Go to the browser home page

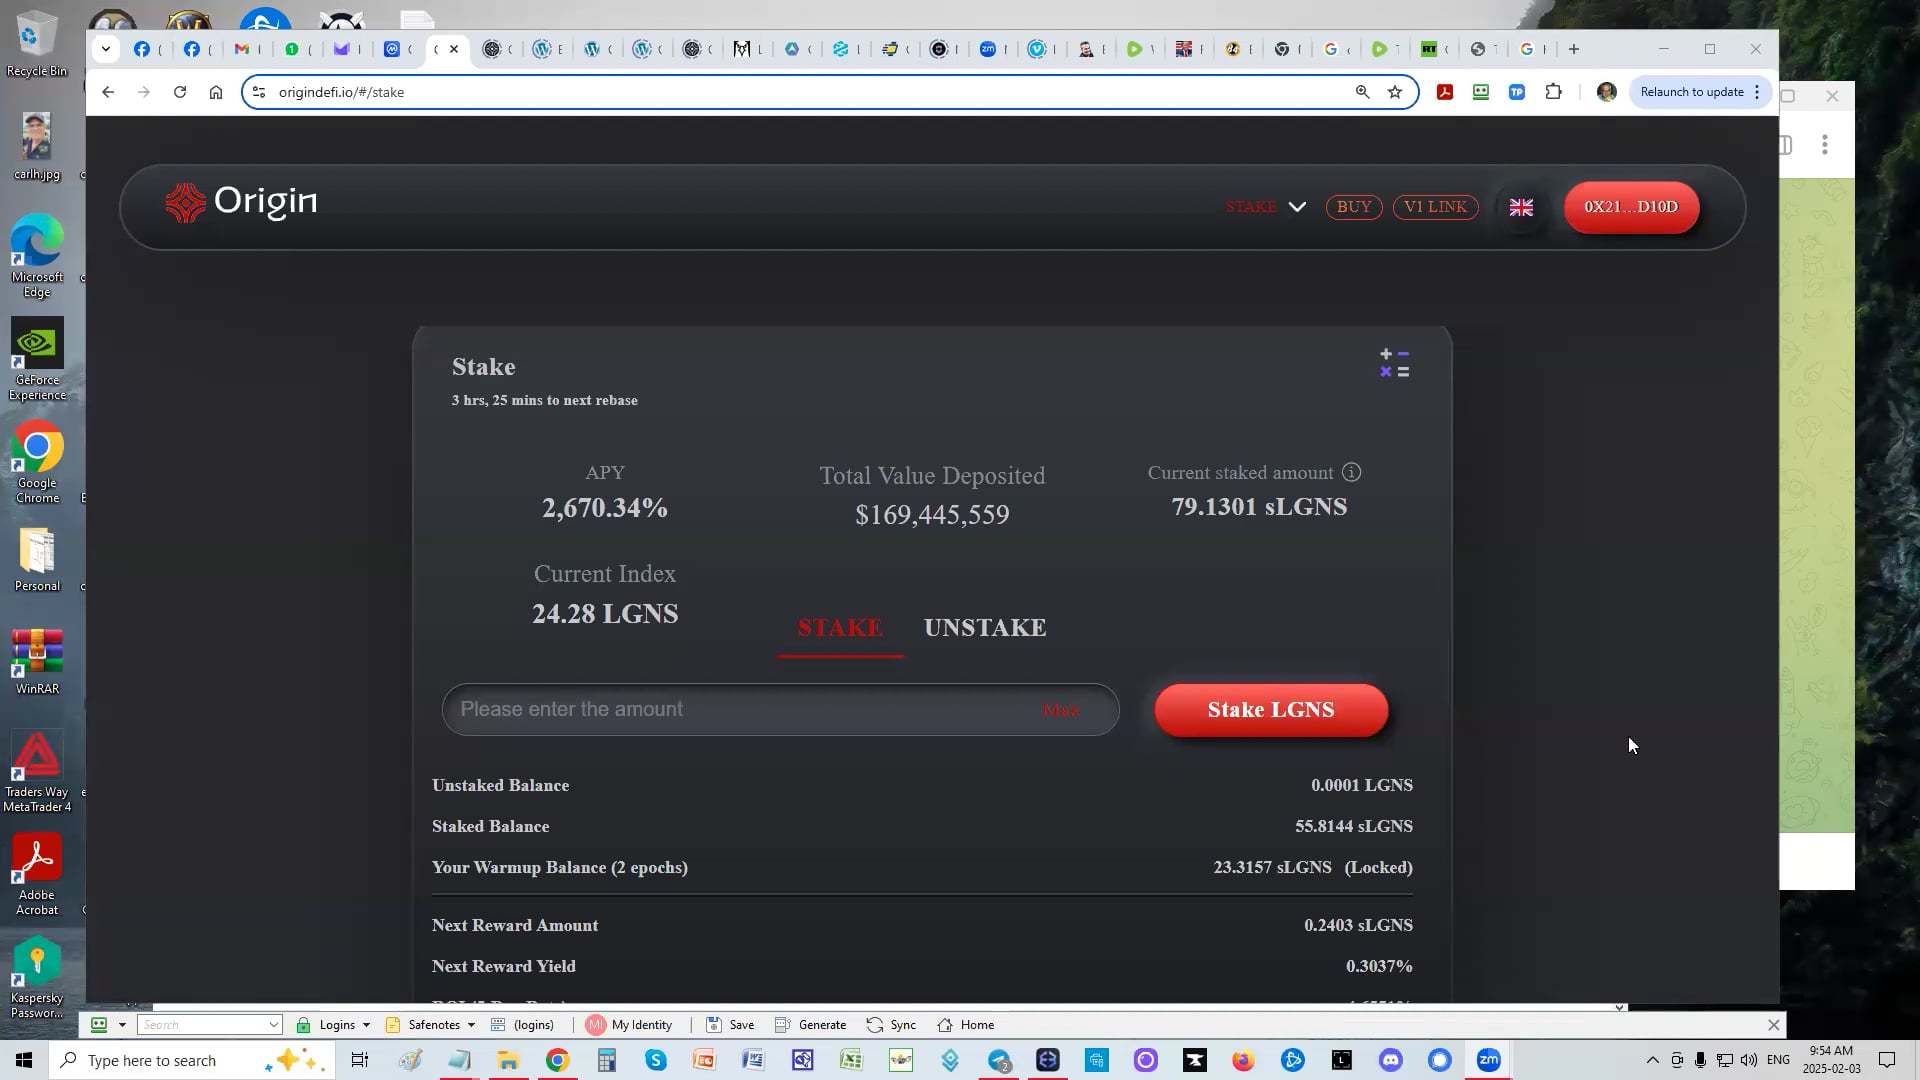tap(216, 92)
